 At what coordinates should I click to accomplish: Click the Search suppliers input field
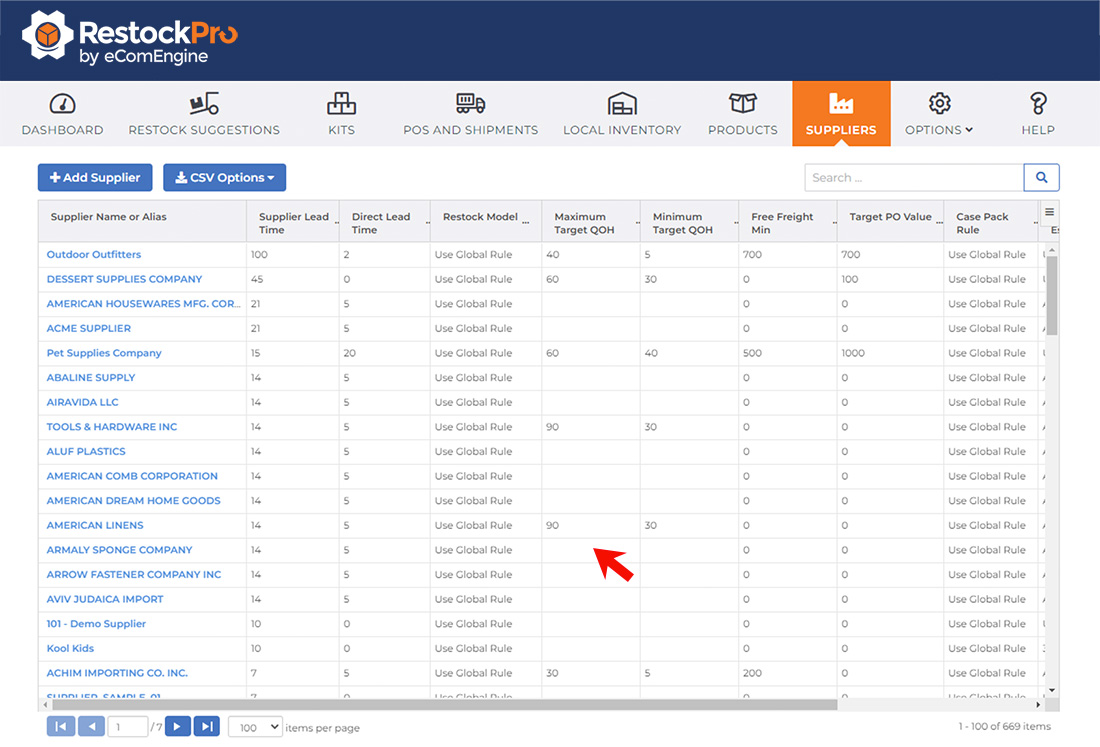click(913, 178)
